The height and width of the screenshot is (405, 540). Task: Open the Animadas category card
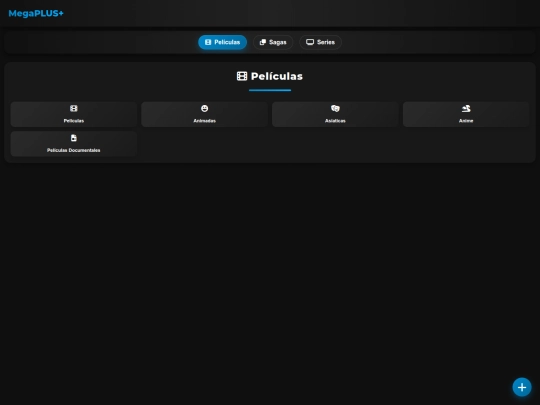click(205, 114)
